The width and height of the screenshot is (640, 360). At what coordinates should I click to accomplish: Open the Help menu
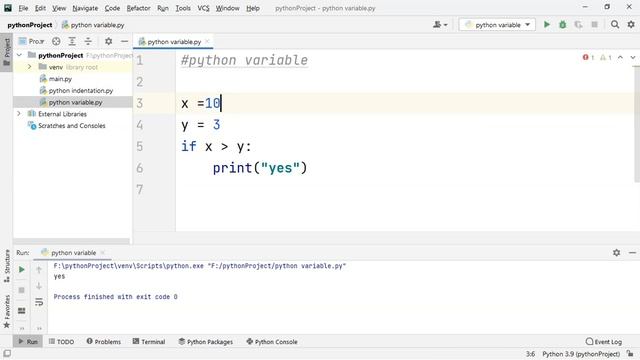pos(253,8)
